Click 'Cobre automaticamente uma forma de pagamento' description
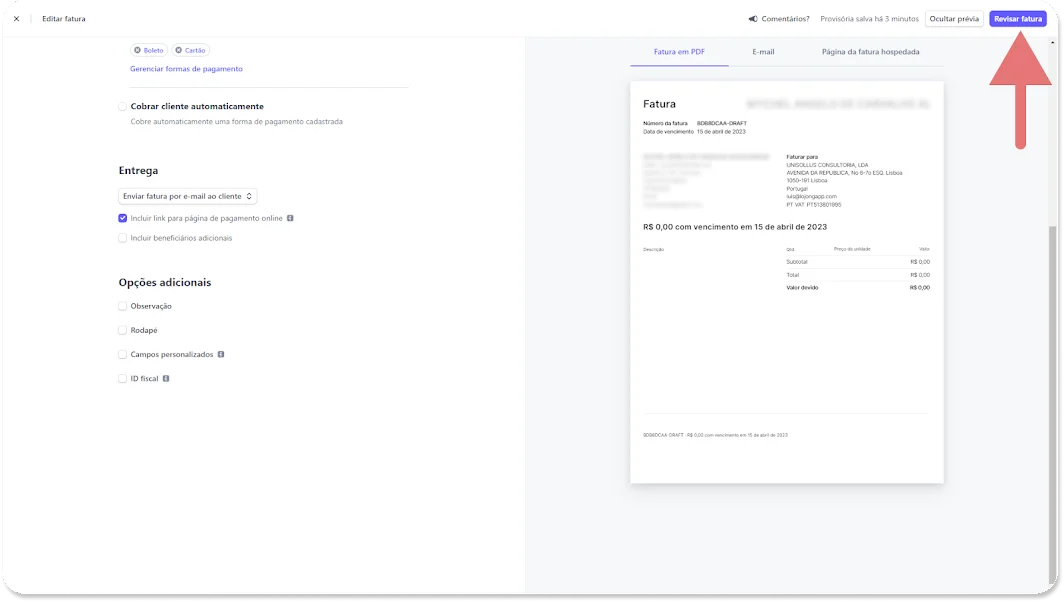 click(236, 121)
